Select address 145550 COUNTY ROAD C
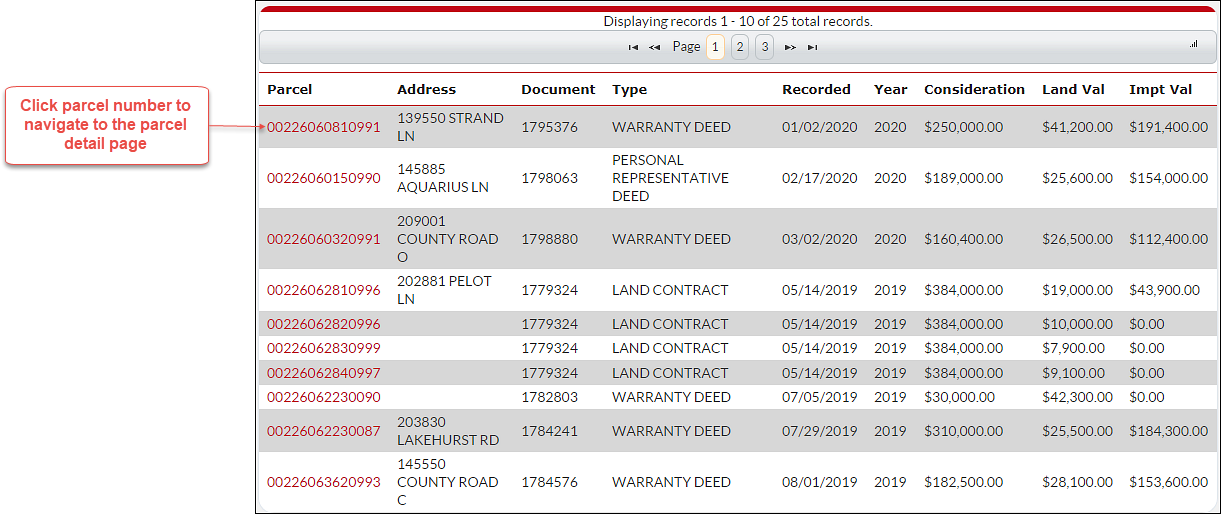Screen dimensions: 1221x514 click(x=447, y=482)
